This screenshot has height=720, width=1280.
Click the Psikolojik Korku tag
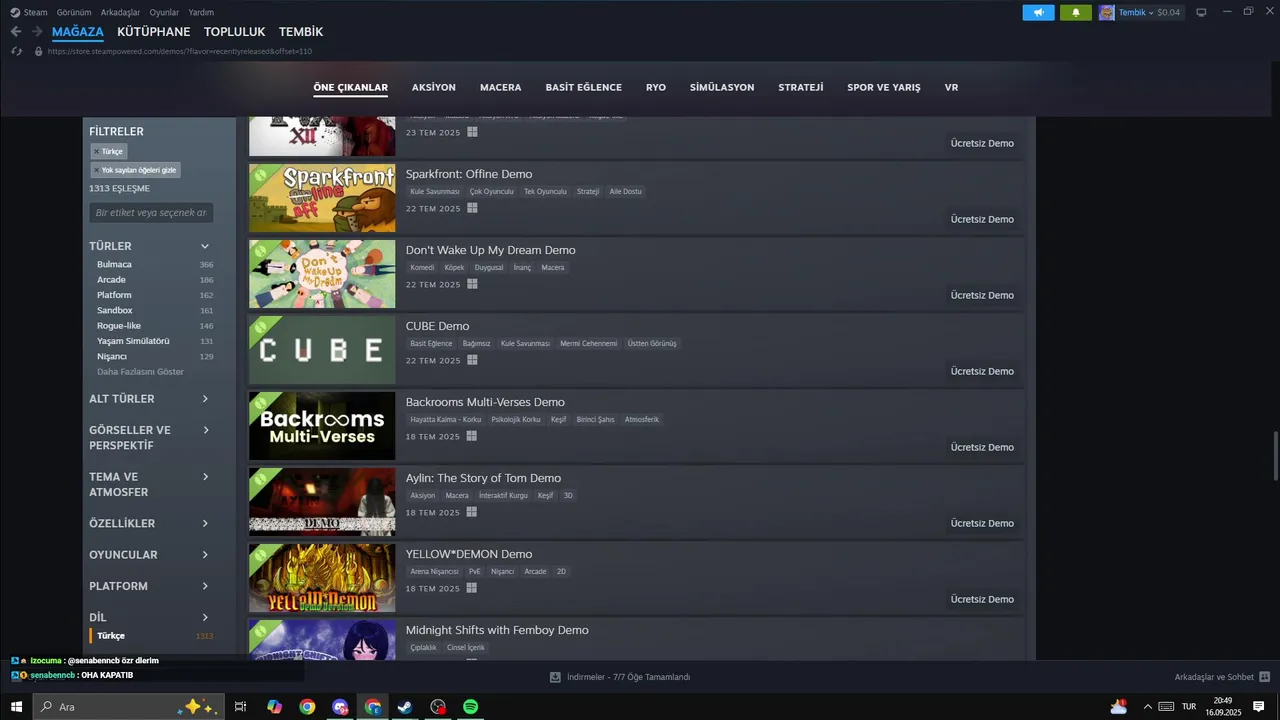pos(516,419)
